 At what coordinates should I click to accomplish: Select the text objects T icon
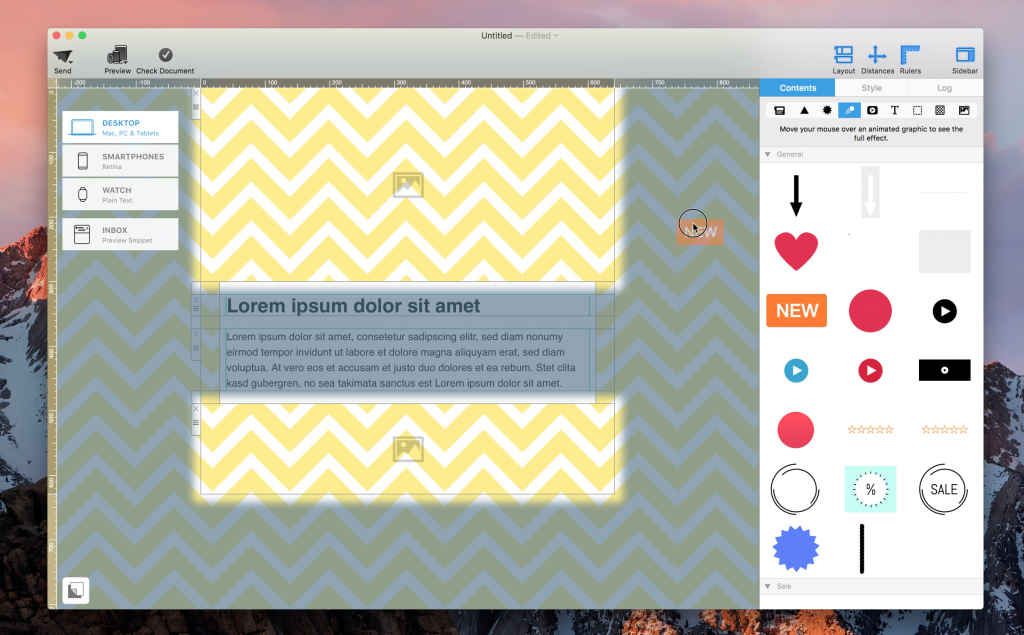coord(895,110)
